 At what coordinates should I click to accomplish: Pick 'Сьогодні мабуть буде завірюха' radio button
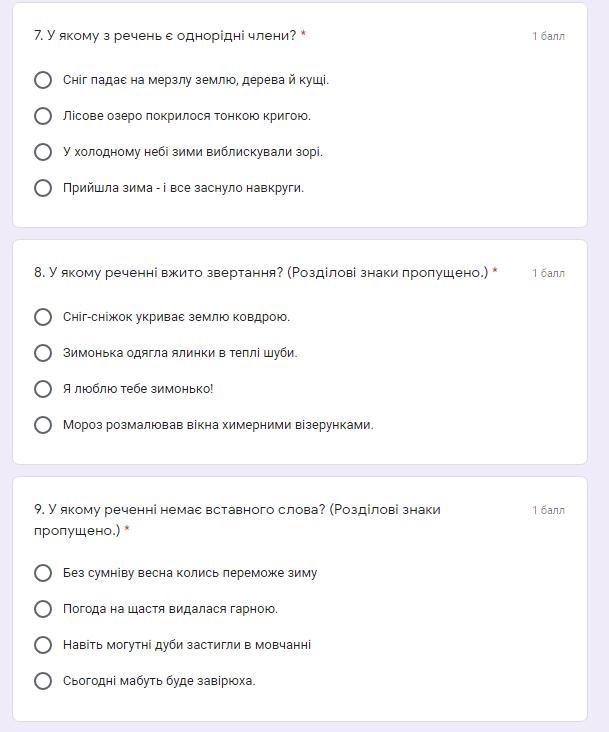(43, 681)
